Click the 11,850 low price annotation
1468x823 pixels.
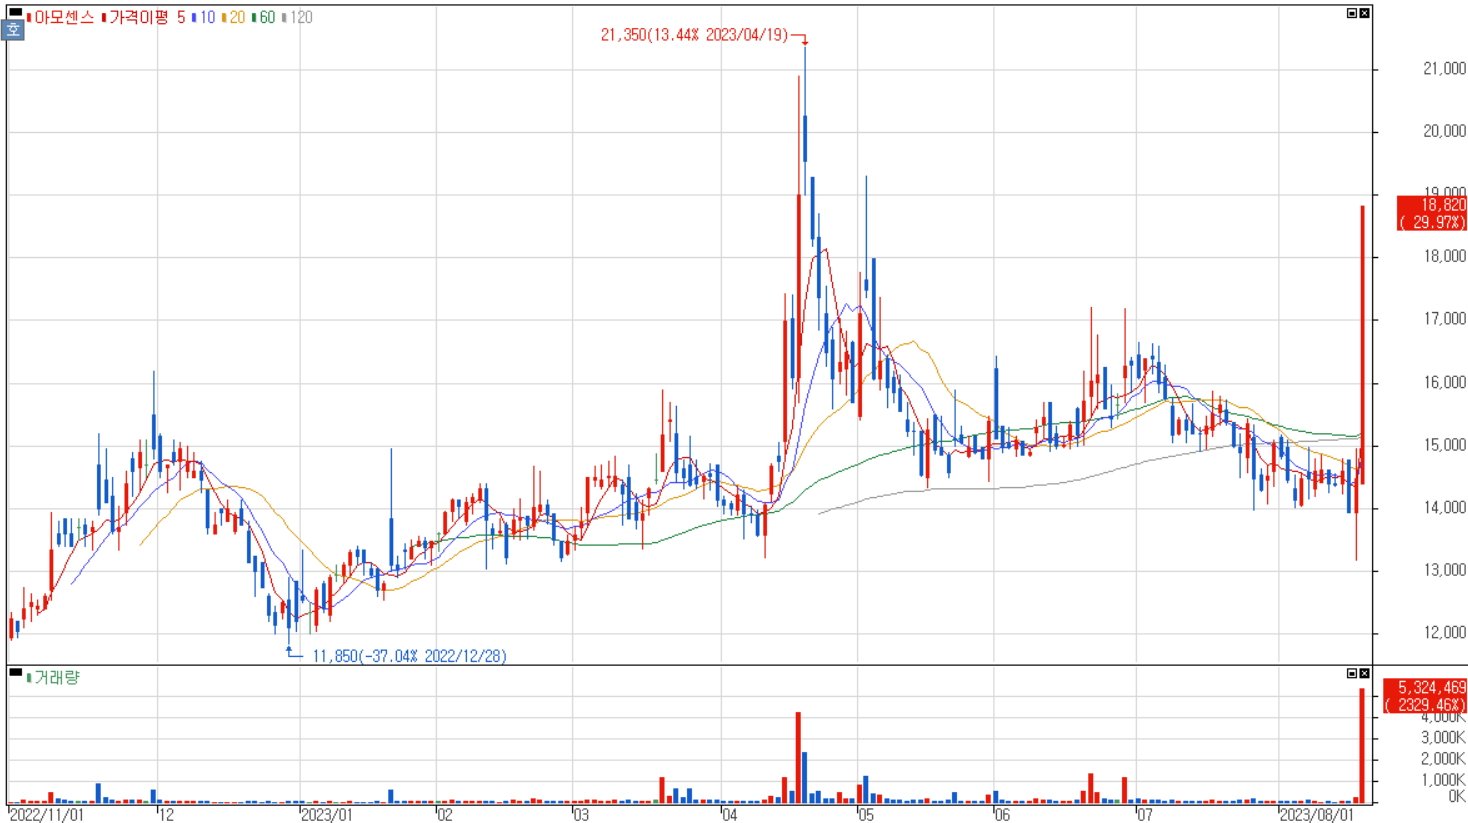point(410,656)
